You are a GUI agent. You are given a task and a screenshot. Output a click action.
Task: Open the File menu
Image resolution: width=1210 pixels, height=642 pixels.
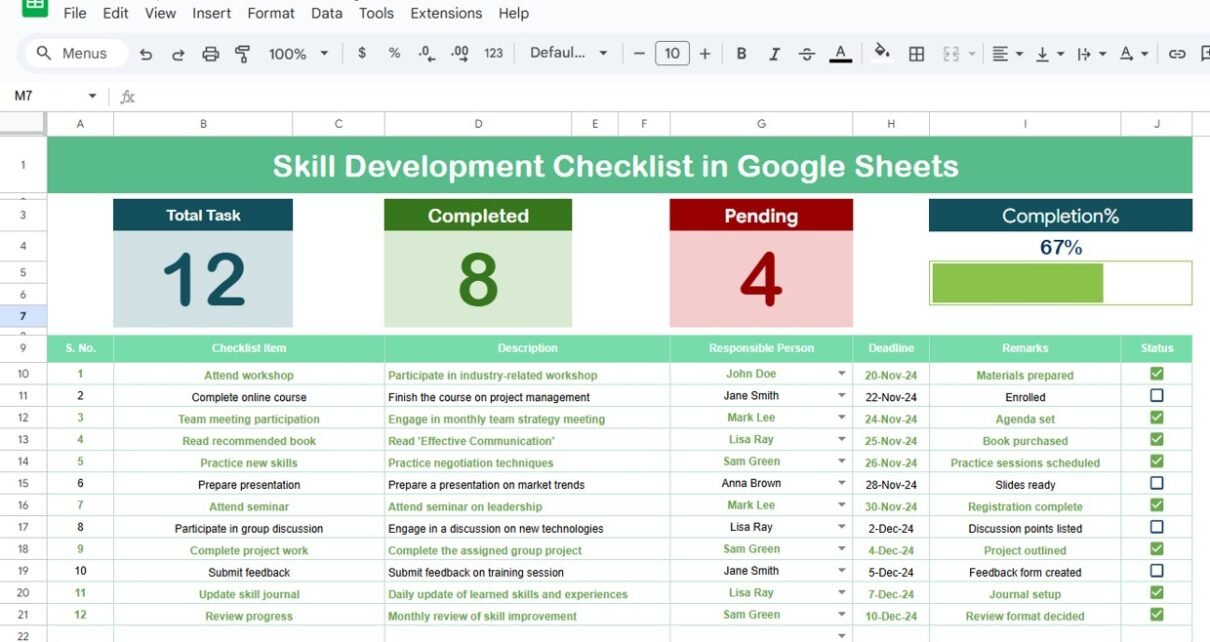[x=74, y=13]
